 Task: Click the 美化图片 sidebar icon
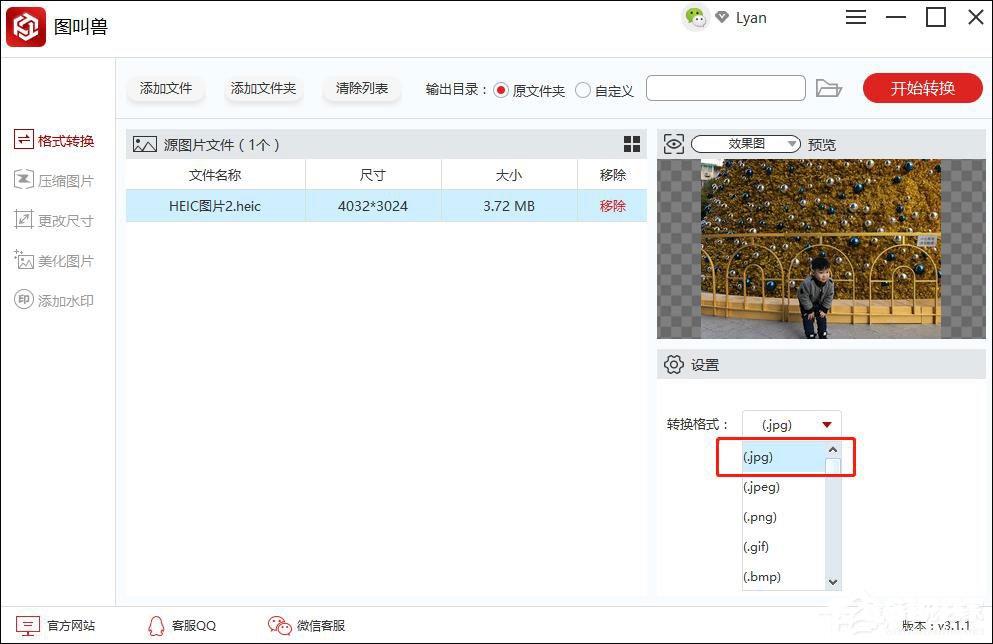23,260
